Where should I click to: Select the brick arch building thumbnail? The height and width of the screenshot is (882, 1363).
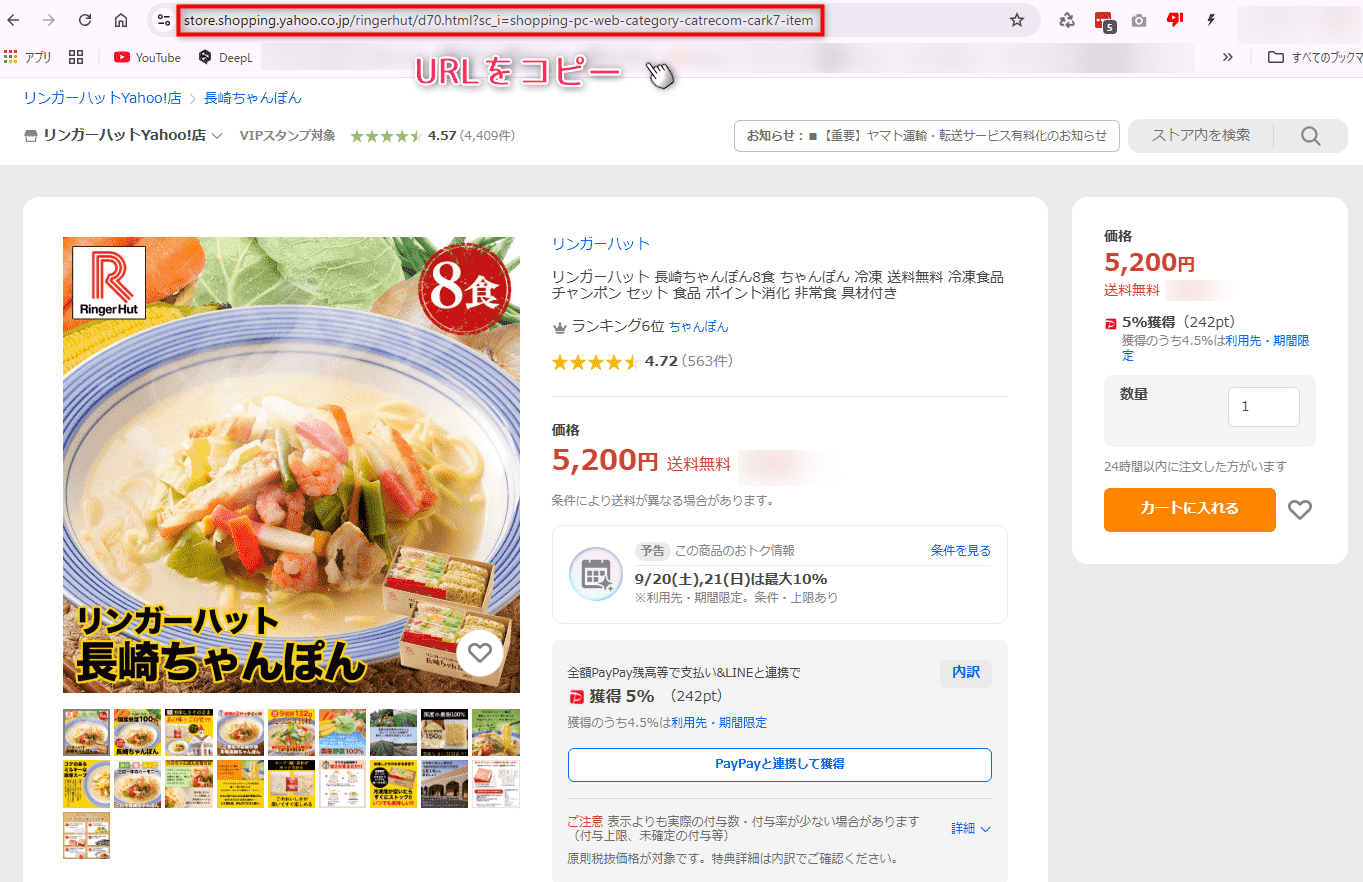coord(444,784)
